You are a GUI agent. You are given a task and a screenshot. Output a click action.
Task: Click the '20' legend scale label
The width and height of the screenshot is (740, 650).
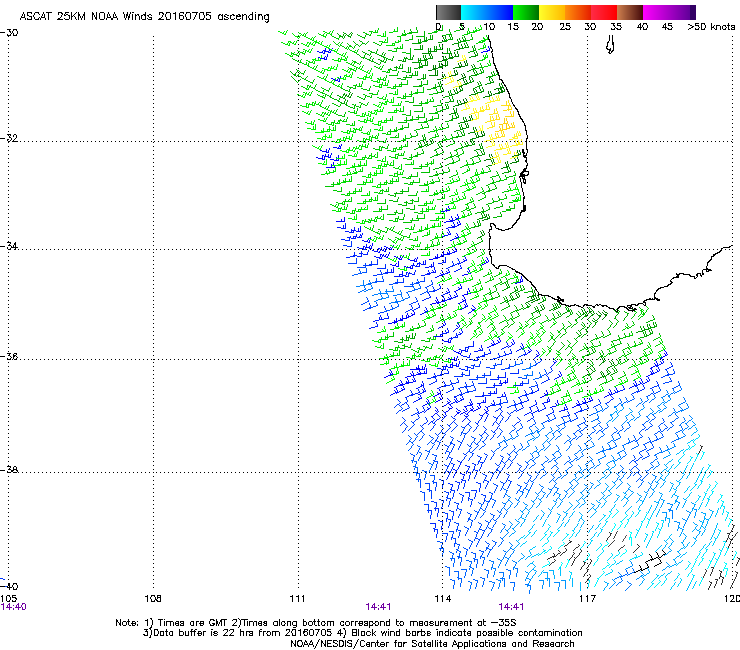(537, 26)
